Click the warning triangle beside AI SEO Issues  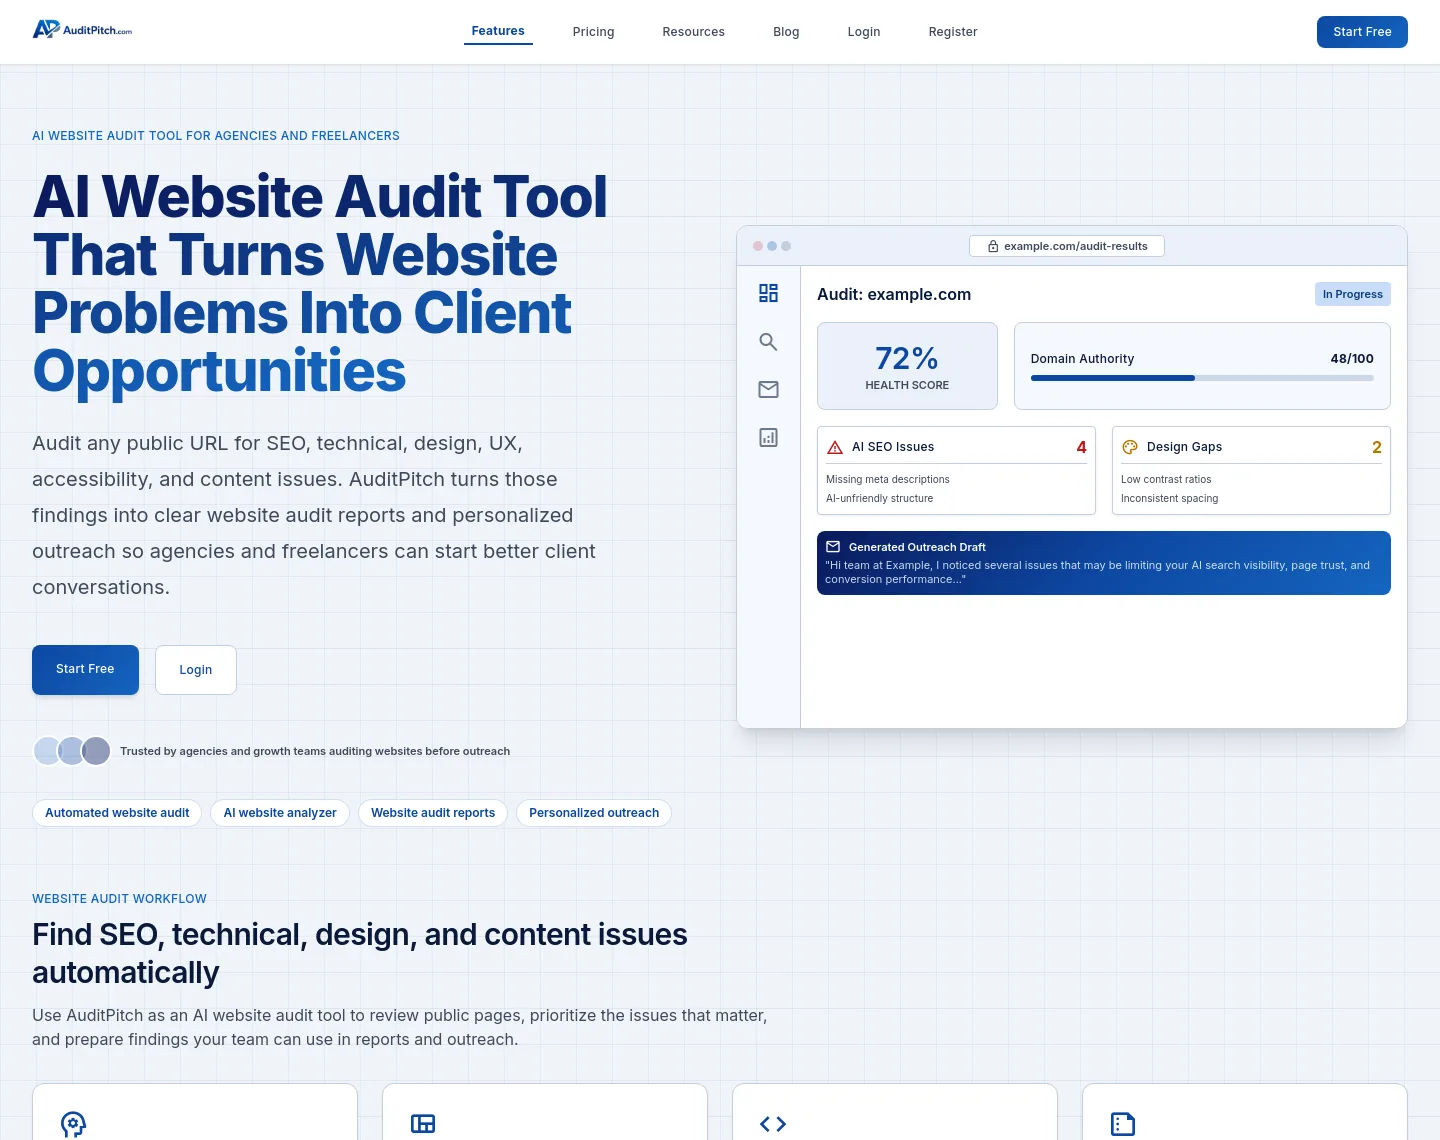pos(835,447)
